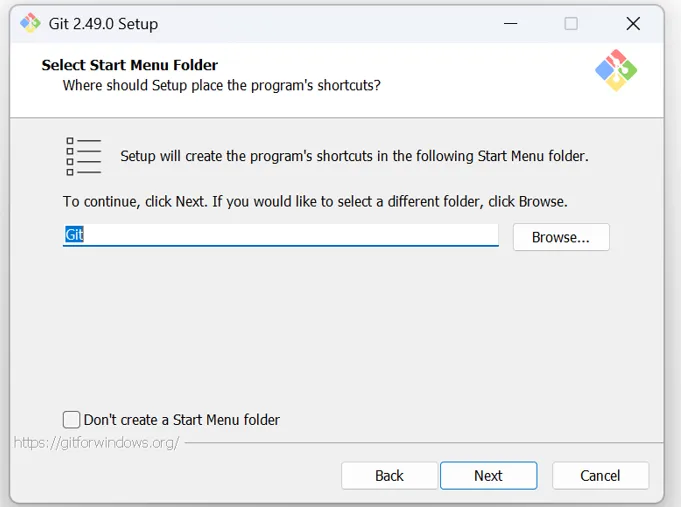Click the "To continue, click Next" instruction text

click(315, 201)
